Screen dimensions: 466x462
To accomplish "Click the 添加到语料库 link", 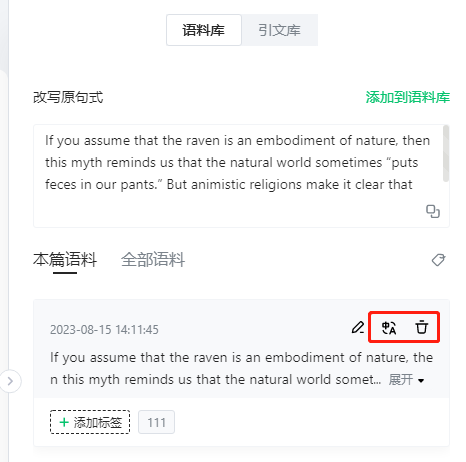I will (x=408, y=97).
